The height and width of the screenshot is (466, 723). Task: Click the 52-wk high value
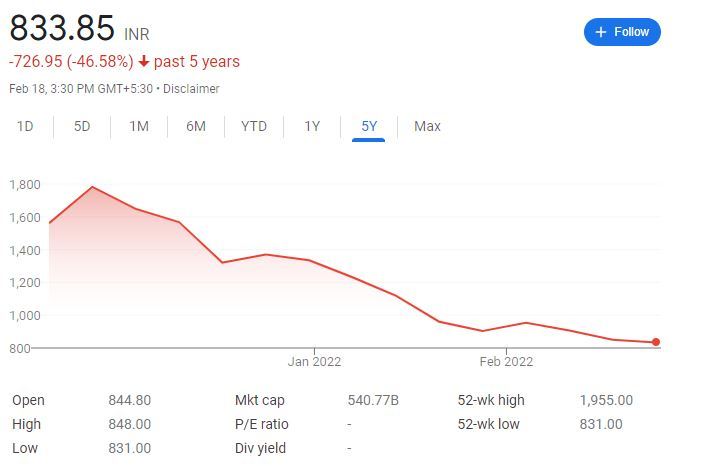click(606, 400)
